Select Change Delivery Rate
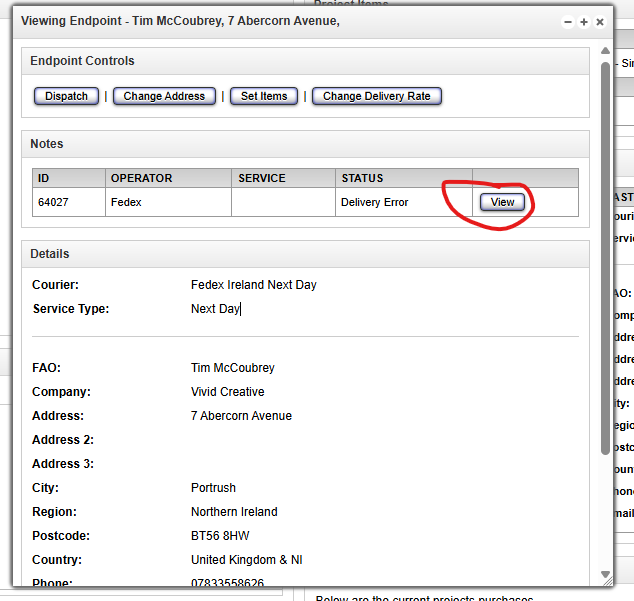The width and height of the screenshot is (634, 601). (376, 96)
